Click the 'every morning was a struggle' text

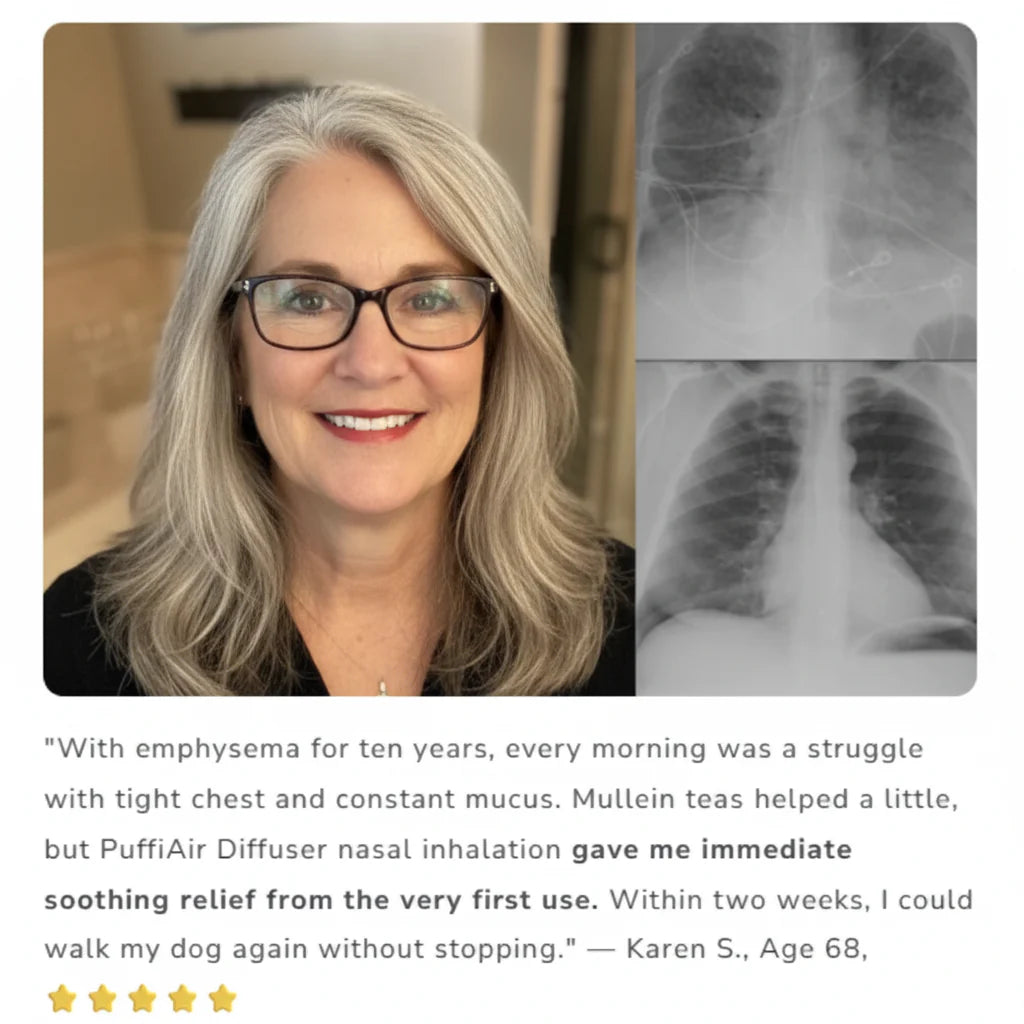[x=714, y=750]
